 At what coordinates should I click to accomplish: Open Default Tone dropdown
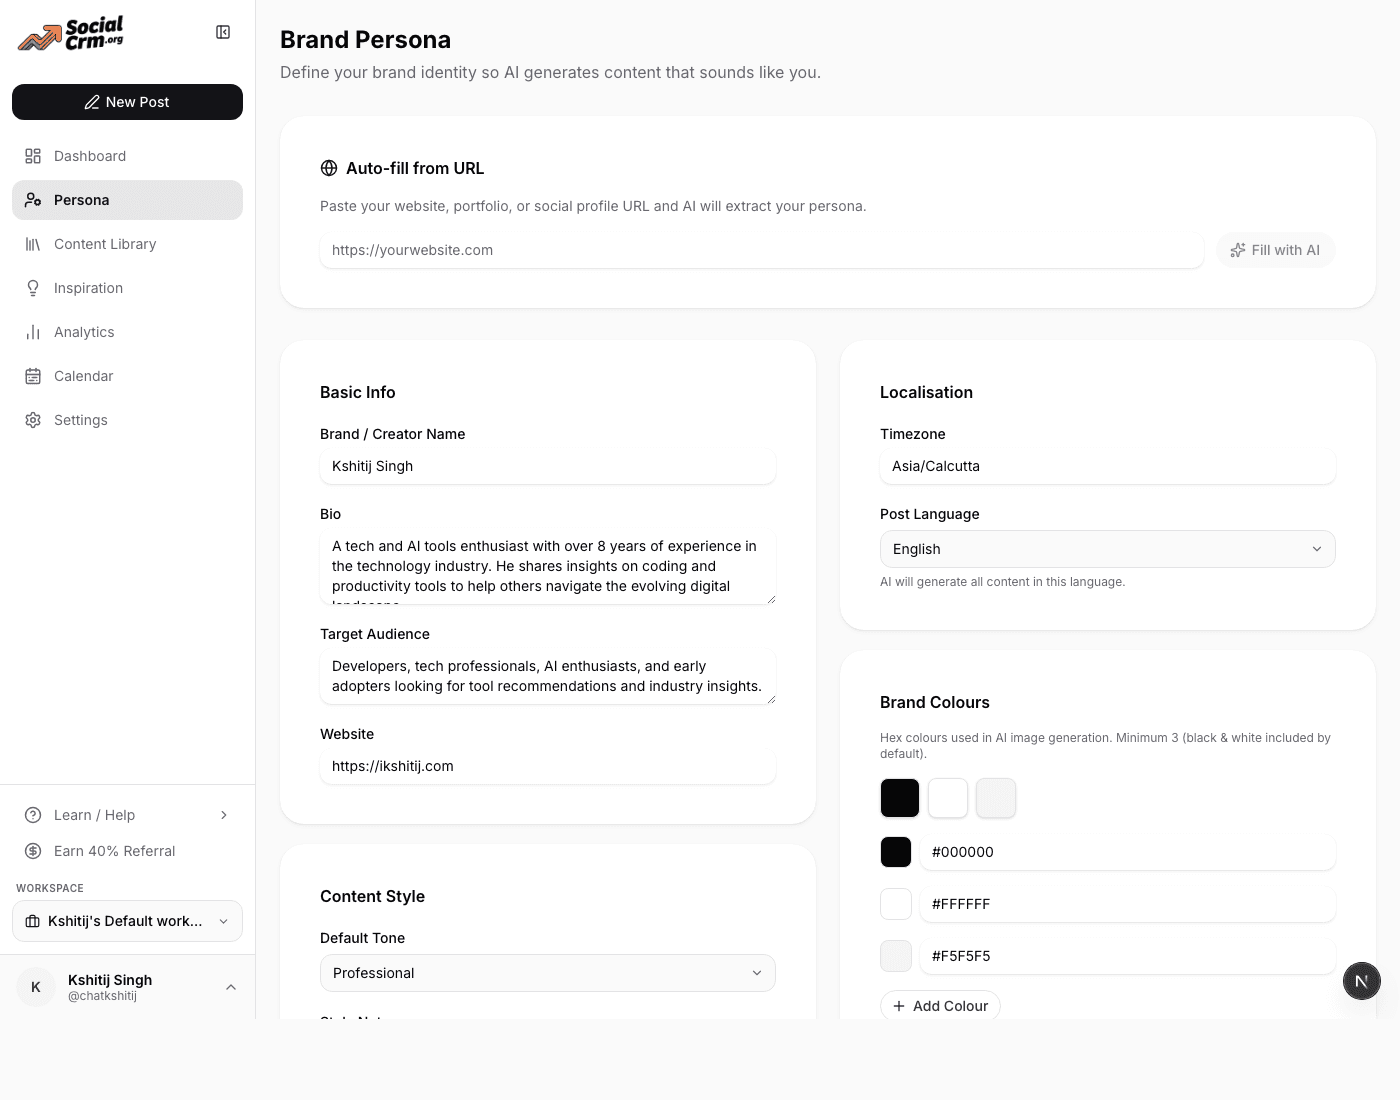pyautogui.click(x=548, y=973)
